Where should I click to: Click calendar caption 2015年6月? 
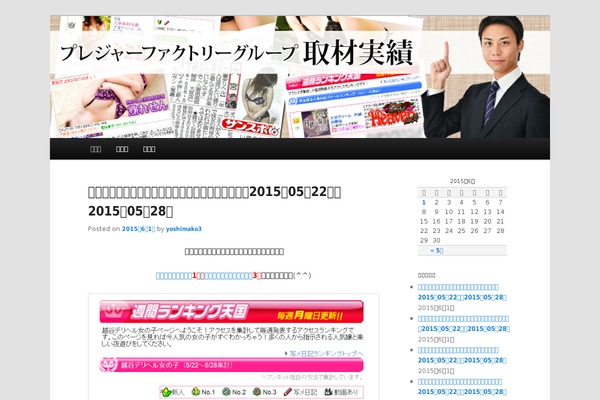(462, 181)
